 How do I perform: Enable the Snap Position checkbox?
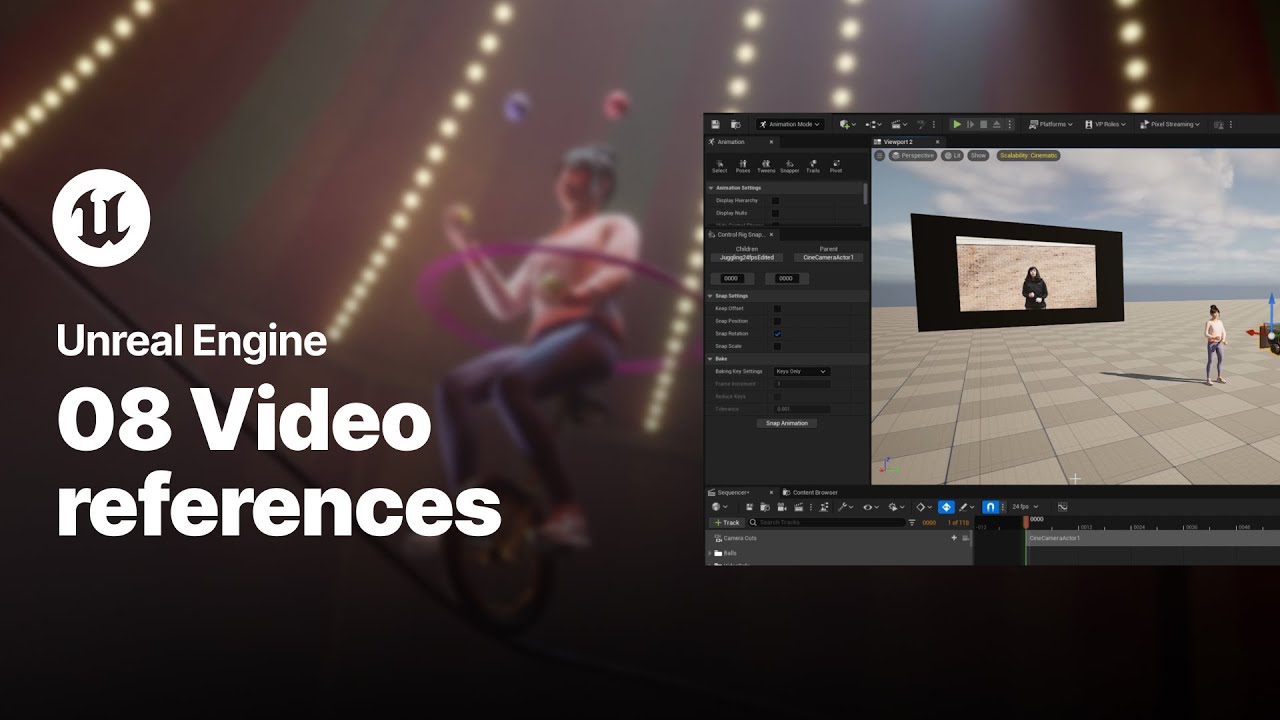(777, 321)
